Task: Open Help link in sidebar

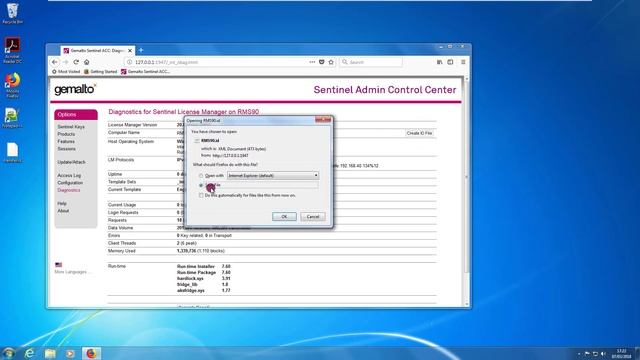Action: [62, 204]
